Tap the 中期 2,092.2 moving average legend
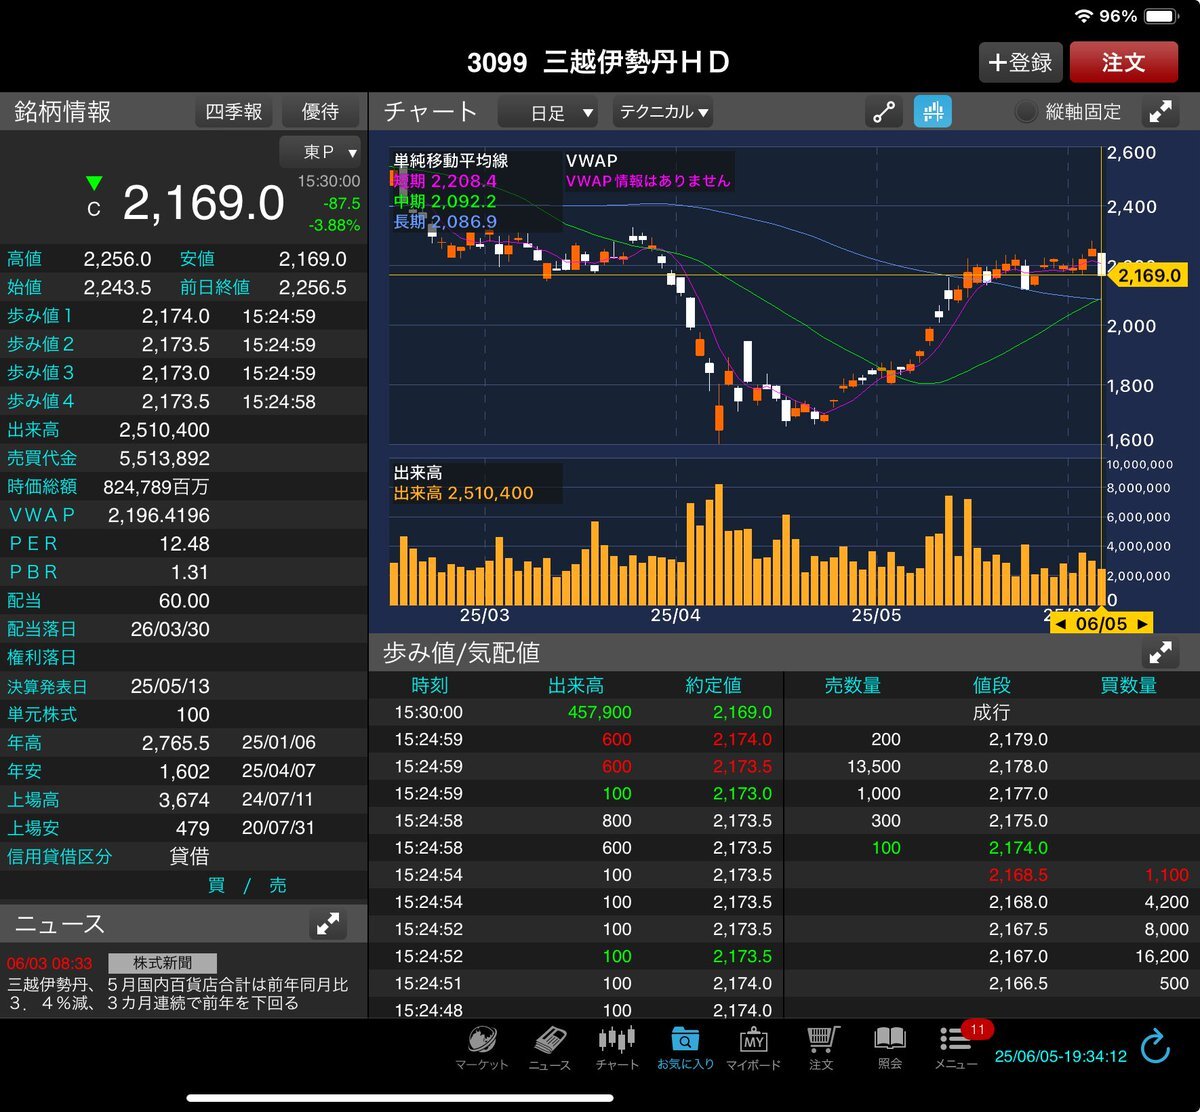Screen dimensions: 1200x1112 [445, 201]
